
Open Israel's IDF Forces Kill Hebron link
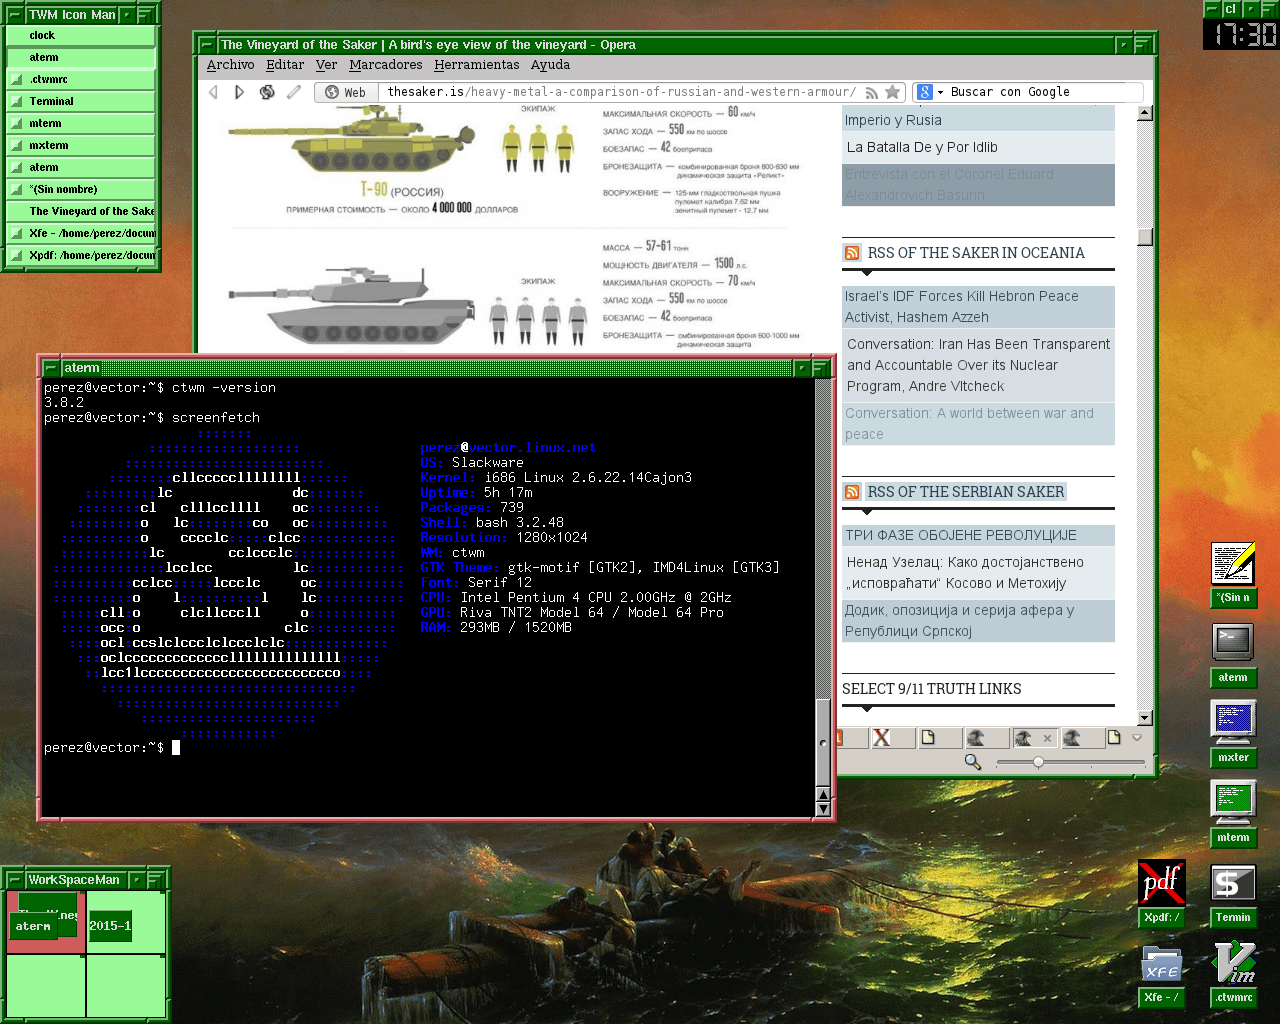[x=961, y=307]
